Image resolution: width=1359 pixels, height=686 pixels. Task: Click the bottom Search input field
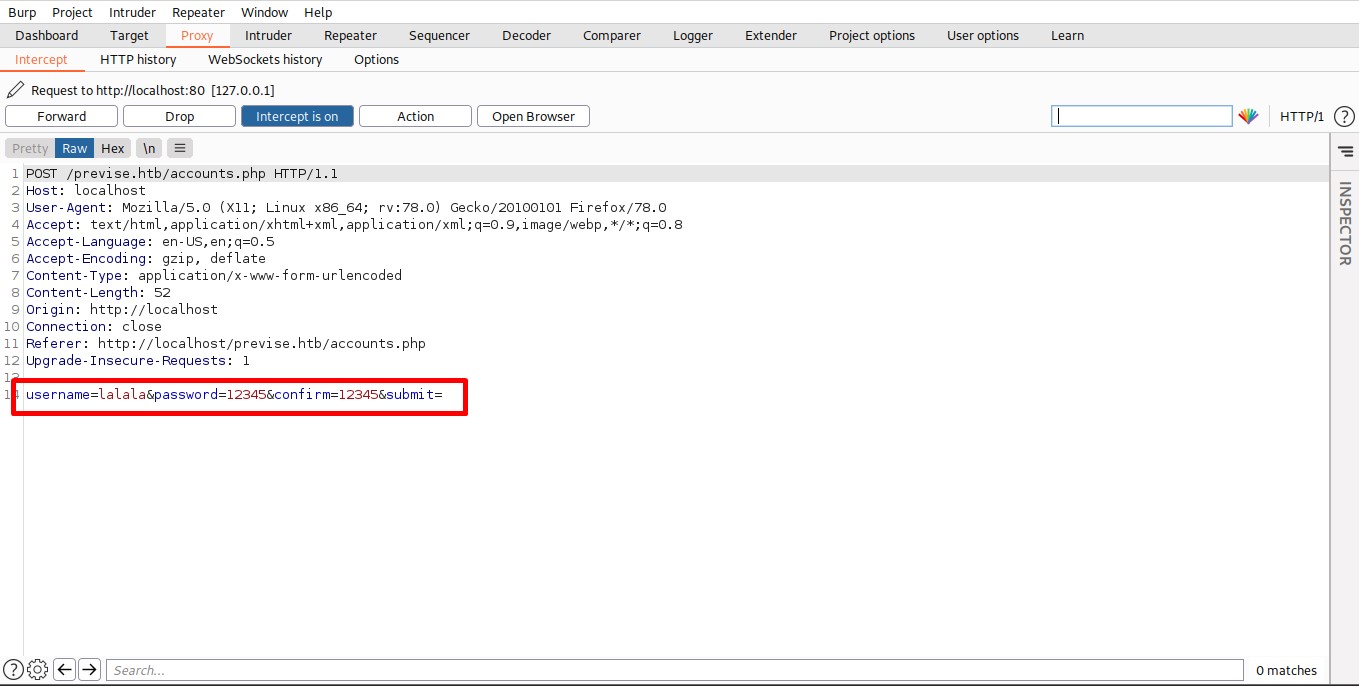675,670
